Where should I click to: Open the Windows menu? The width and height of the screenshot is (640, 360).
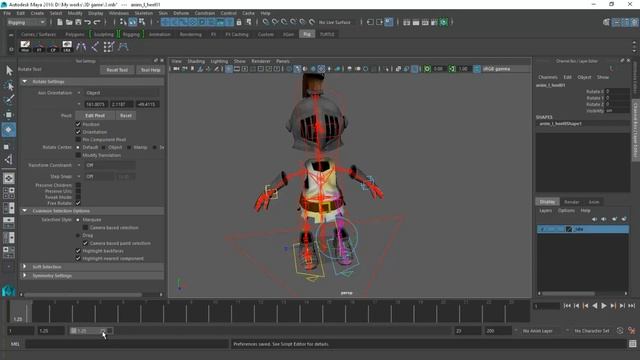pos(119,13)
